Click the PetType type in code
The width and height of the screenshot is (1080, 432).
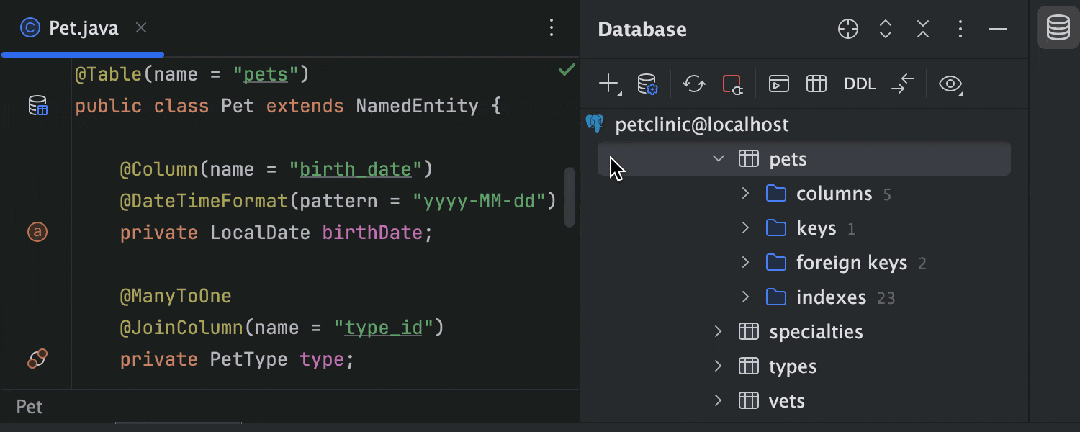[x=249, y=360]
